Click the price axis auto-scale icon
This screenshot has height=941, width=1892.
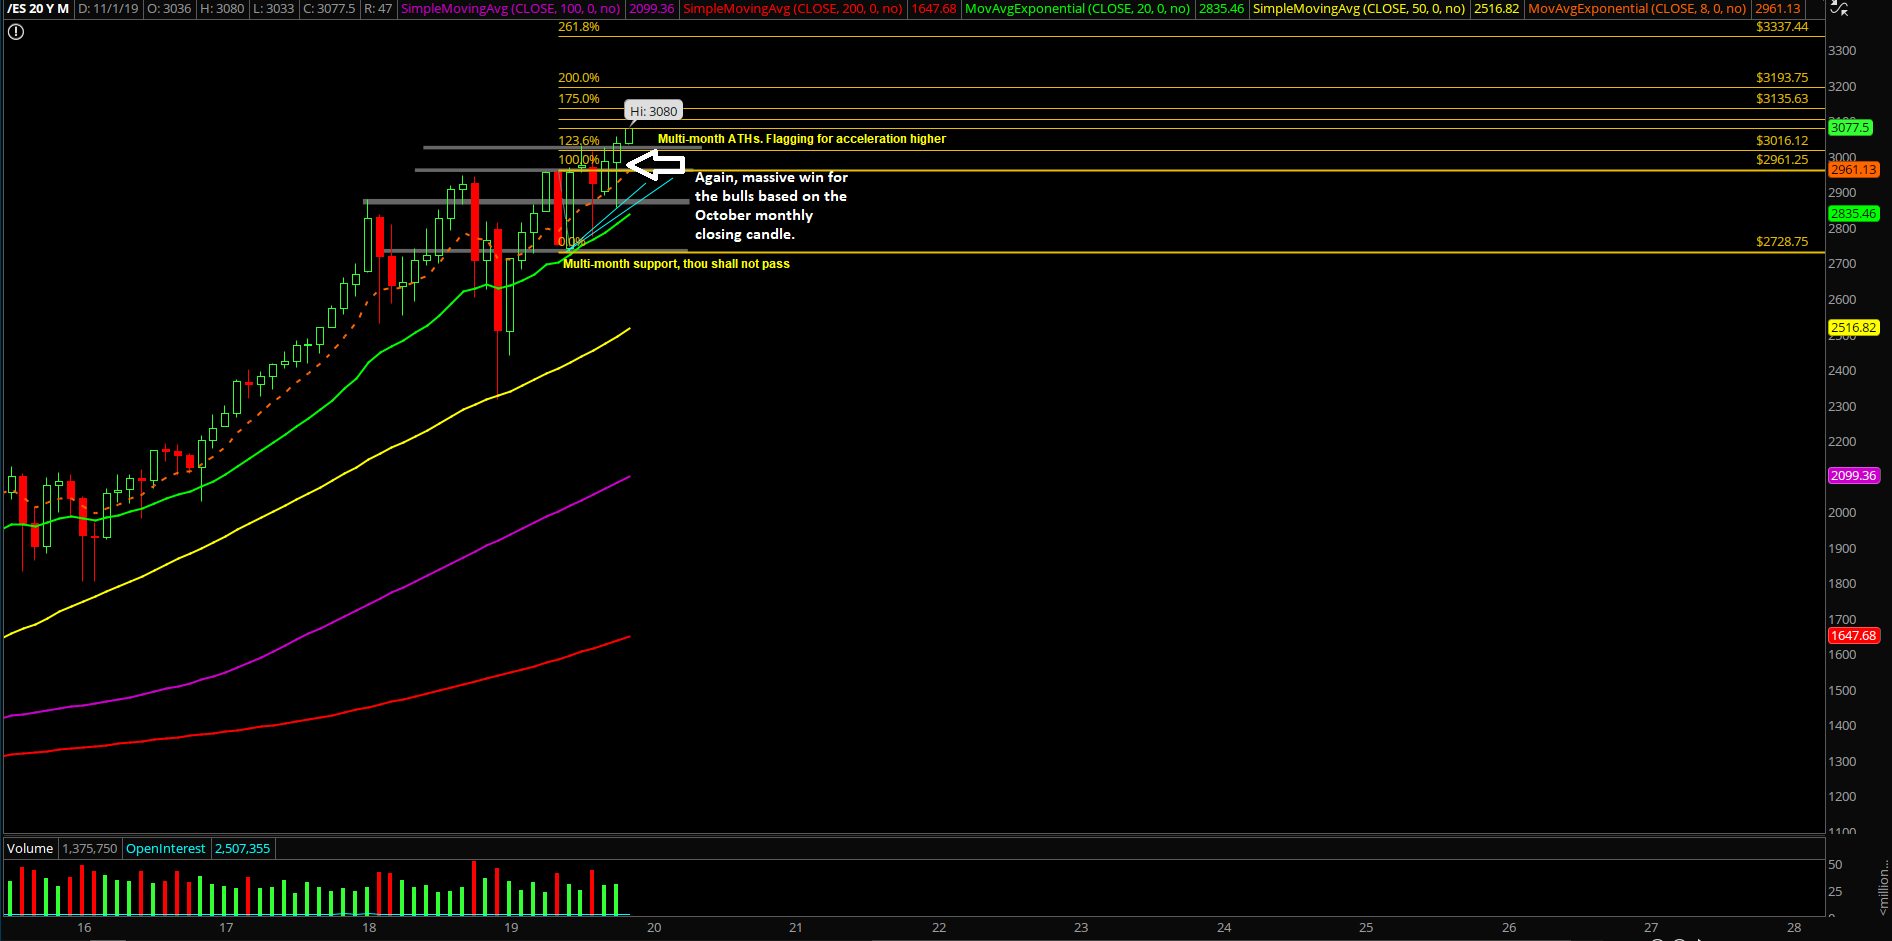[1839, 8]
